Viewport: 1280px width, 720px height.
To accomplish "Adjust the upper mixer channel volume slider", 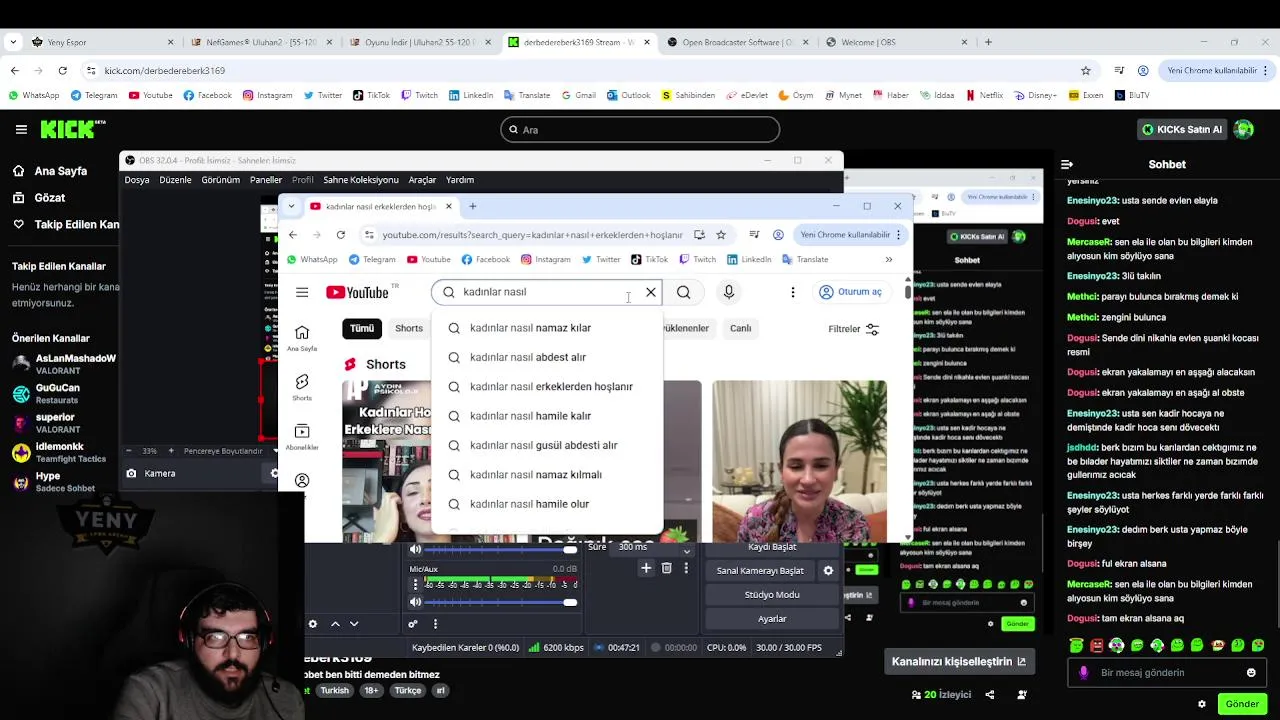I will coord(501,550).
